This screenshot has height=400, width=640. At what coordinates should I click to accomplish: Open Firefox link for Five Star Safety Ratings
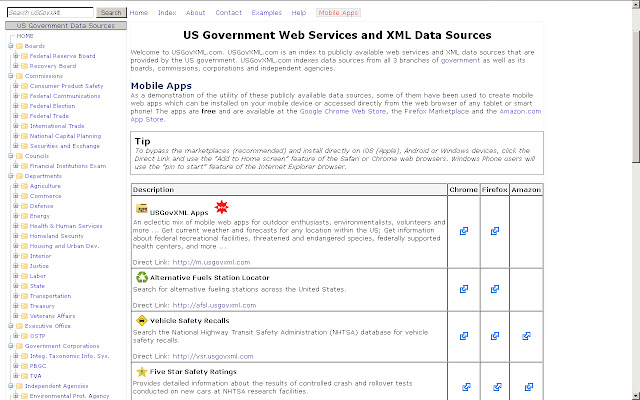click(x=497, y=387)
